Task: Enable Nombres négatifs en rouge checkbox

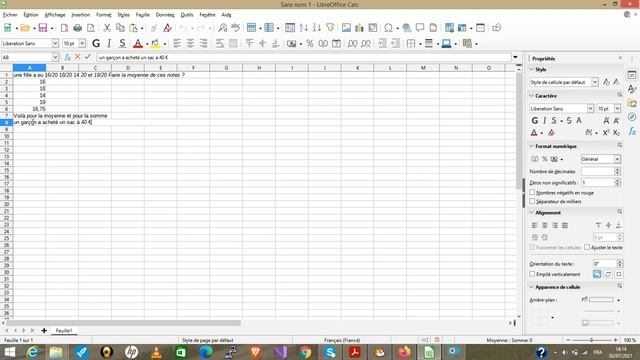Action: 532,192
